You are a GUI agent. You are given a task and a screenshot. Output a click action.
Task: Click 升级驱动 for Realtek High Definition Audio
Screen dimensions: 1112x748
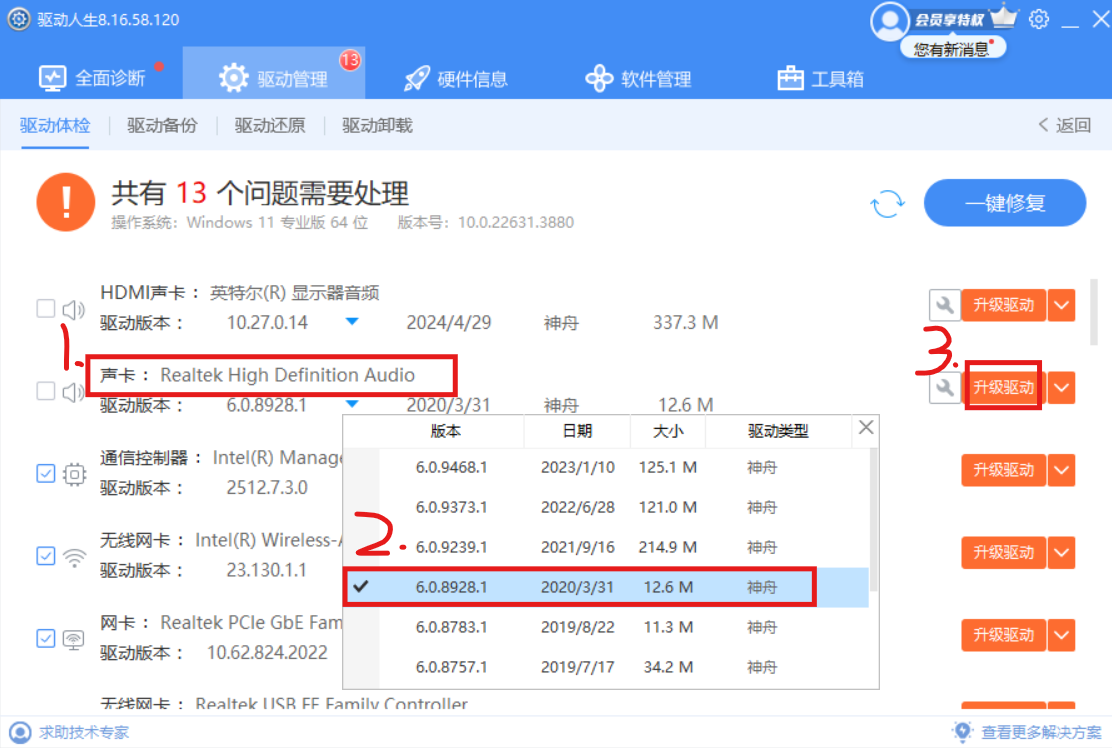click(x=1003, y=388)
